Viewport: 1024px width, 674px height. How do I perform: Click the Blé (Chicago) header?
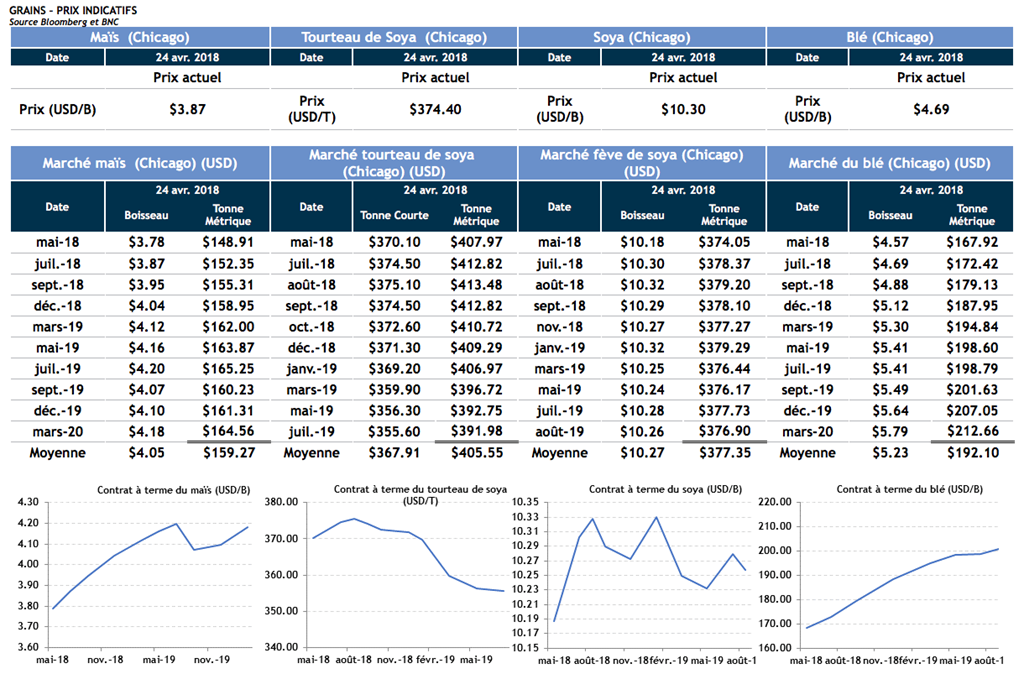coord(889,37)
